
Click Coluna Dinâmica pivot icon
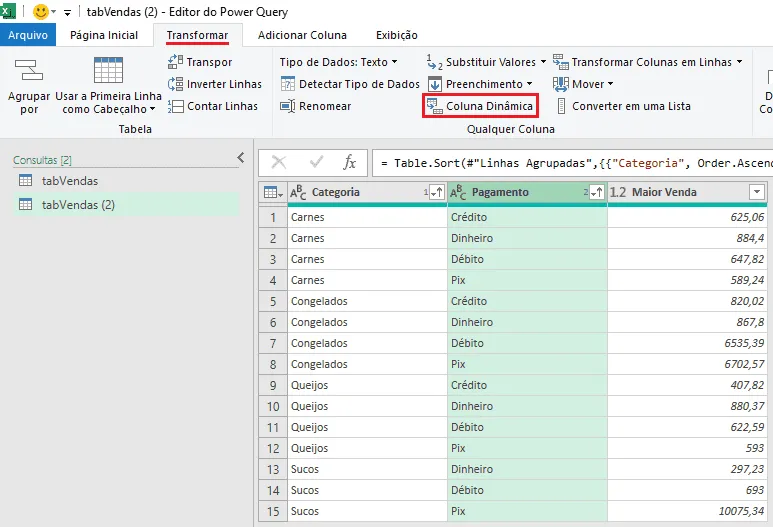[x=435, y=106]
